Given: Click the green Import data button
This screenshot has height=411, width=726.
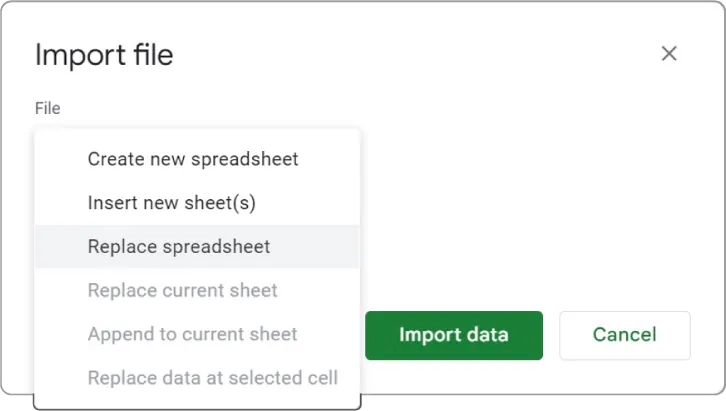Looking at the screenshot, I should click(453, 335).
